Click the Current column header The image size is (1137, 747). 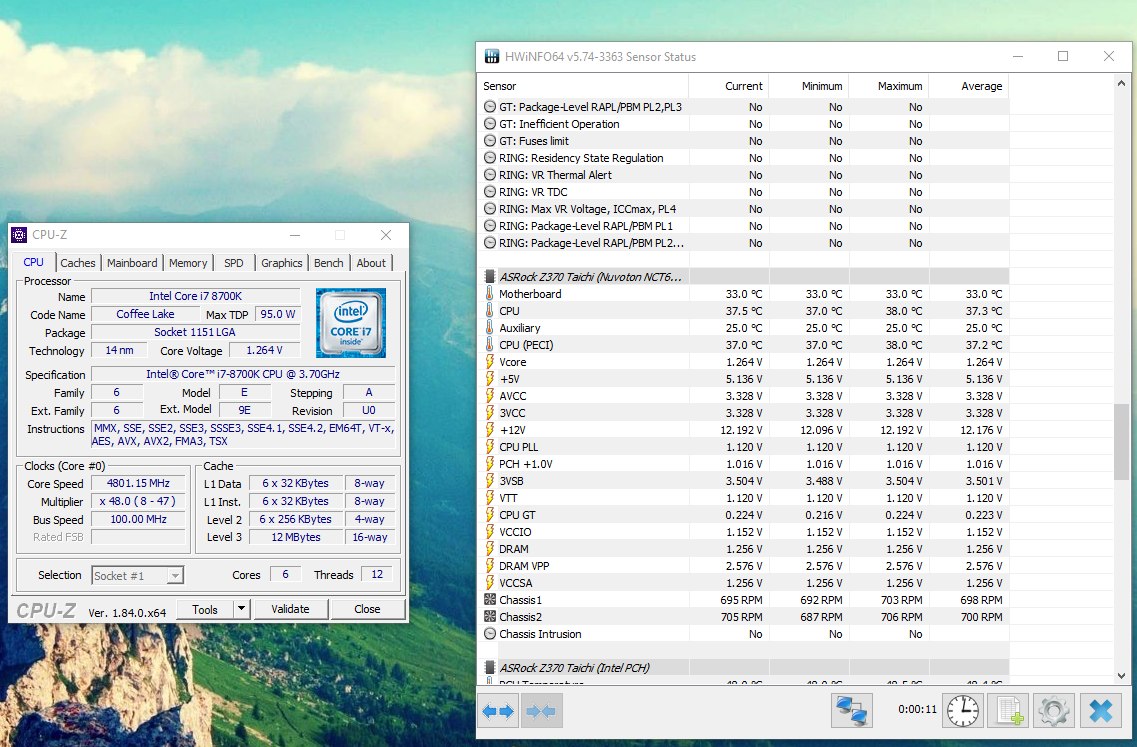729,86
